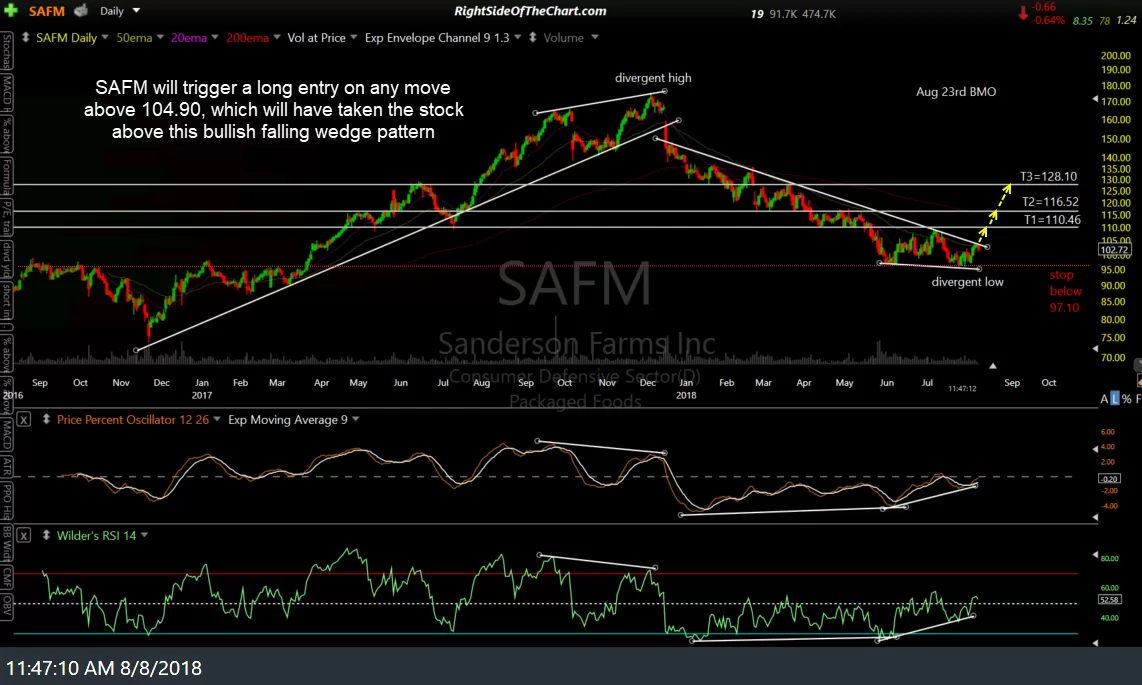Click the move arrows before SAFM Daily

tap(25, 38)
